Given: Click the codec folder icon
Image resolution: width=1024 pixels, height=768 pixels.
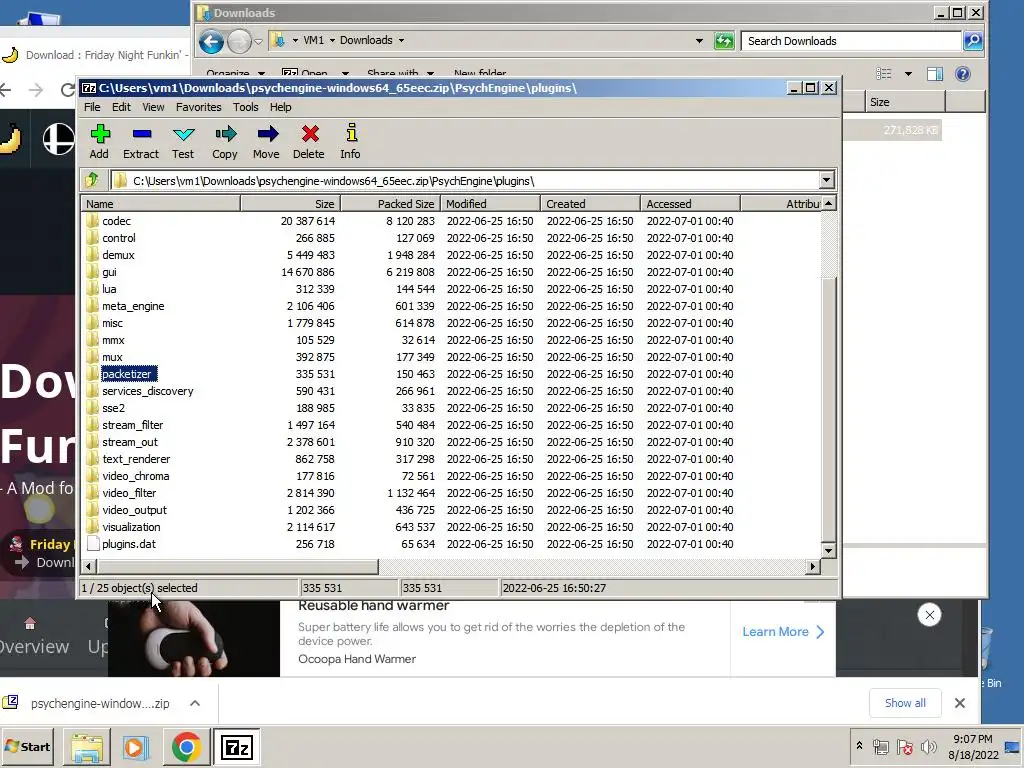Looking at the screenshot, I should [92, 221].
